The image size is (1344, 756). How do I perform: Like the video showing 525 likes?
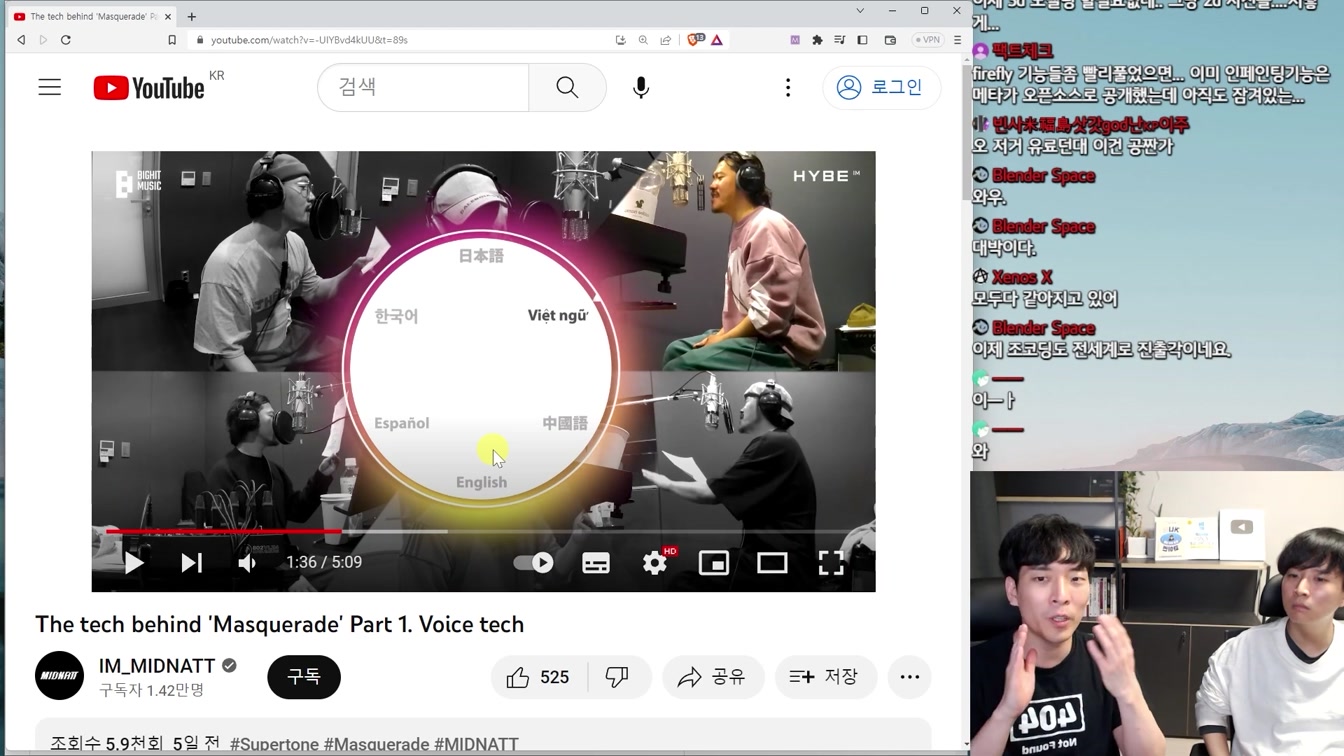(x=539, y=677)
